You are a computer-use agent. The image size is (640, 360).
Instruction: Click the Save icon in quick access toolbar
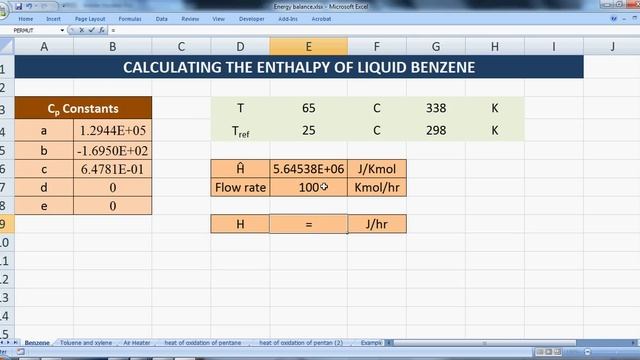tap(18, 7)
